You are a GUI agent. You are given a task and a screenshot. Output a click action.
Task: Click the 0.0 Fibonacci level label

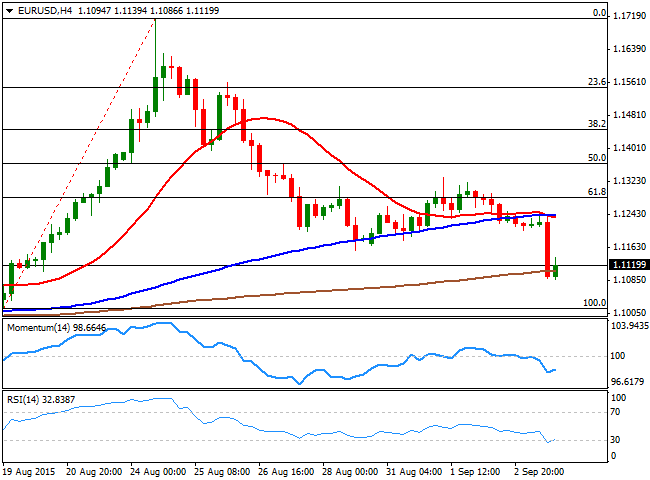(x=599, y=14)
